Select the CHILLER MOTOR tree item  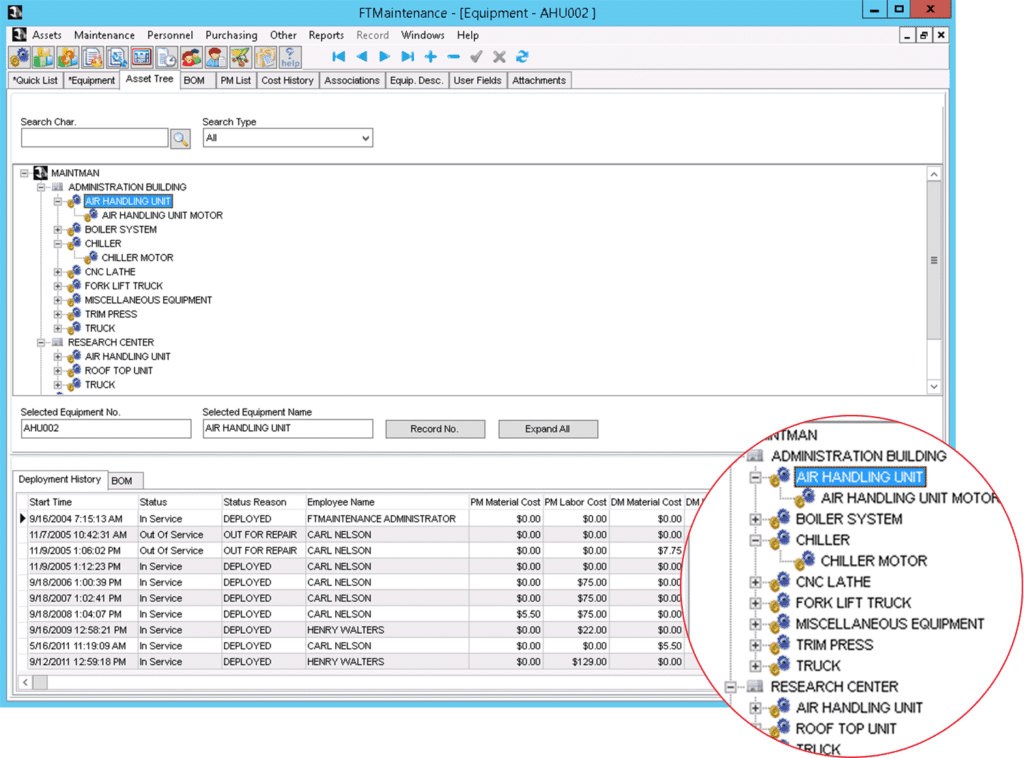point(137,258)
